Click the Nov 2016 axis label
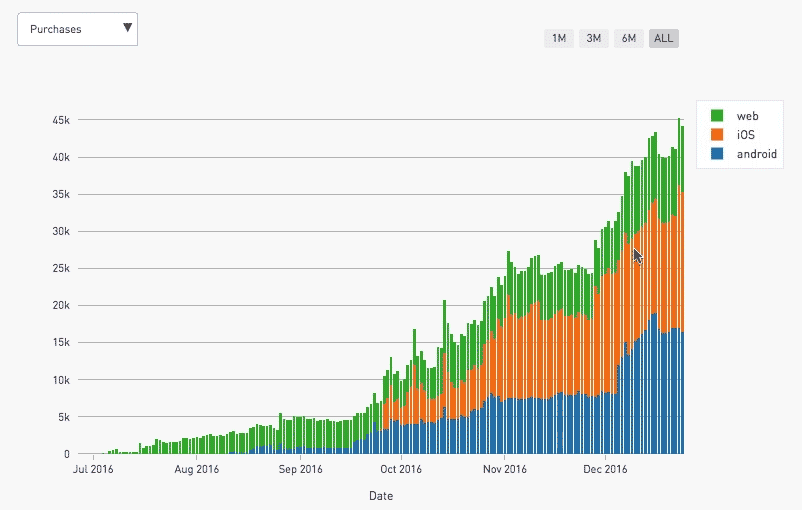 [504, 469]
